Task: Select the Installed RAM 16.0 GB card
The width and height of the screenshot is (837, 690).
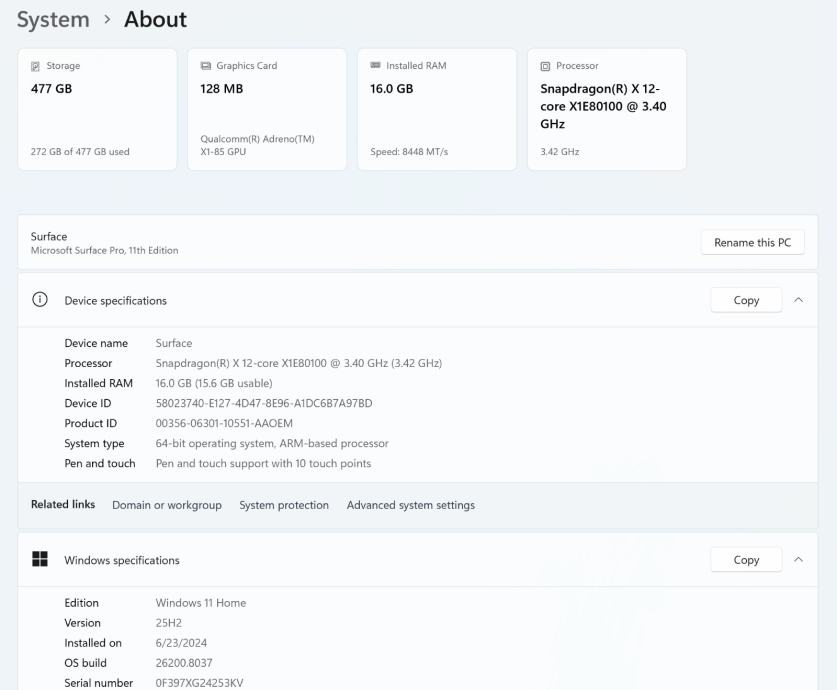Action: (437, 109)
